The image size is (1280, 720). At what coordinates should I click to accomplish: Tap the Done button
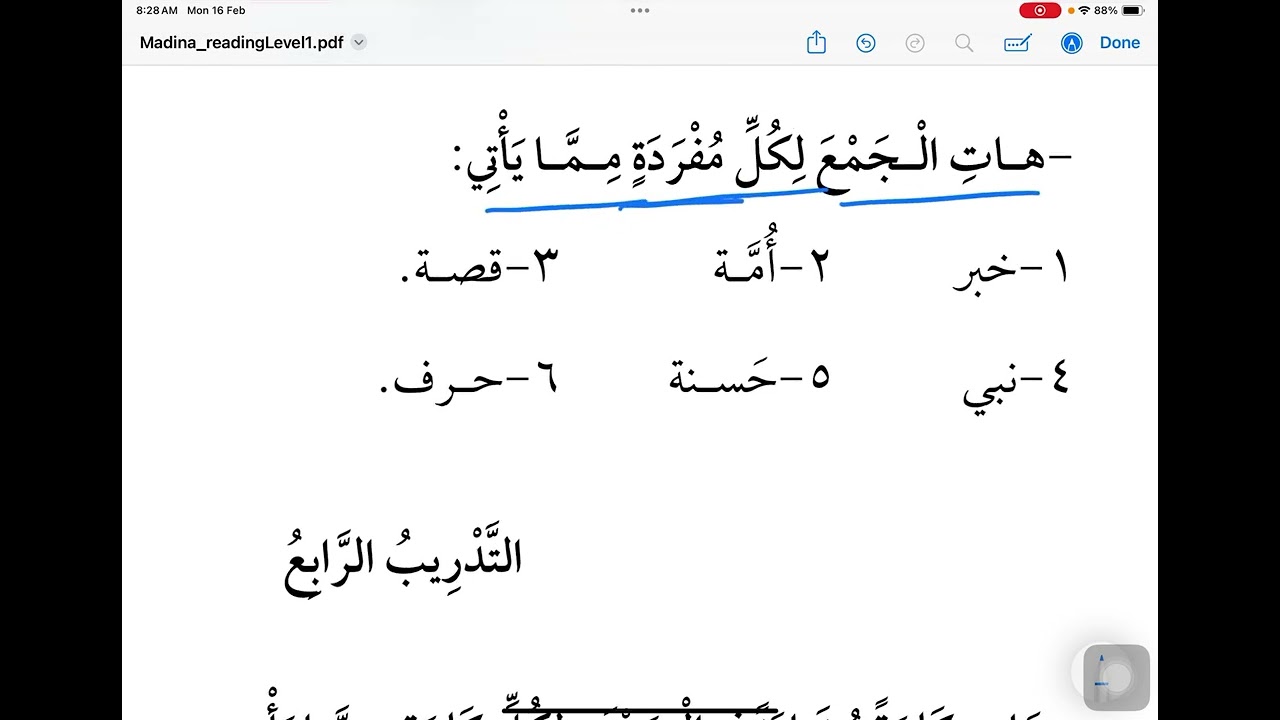pyautogui.click(x=1120, y=43)
